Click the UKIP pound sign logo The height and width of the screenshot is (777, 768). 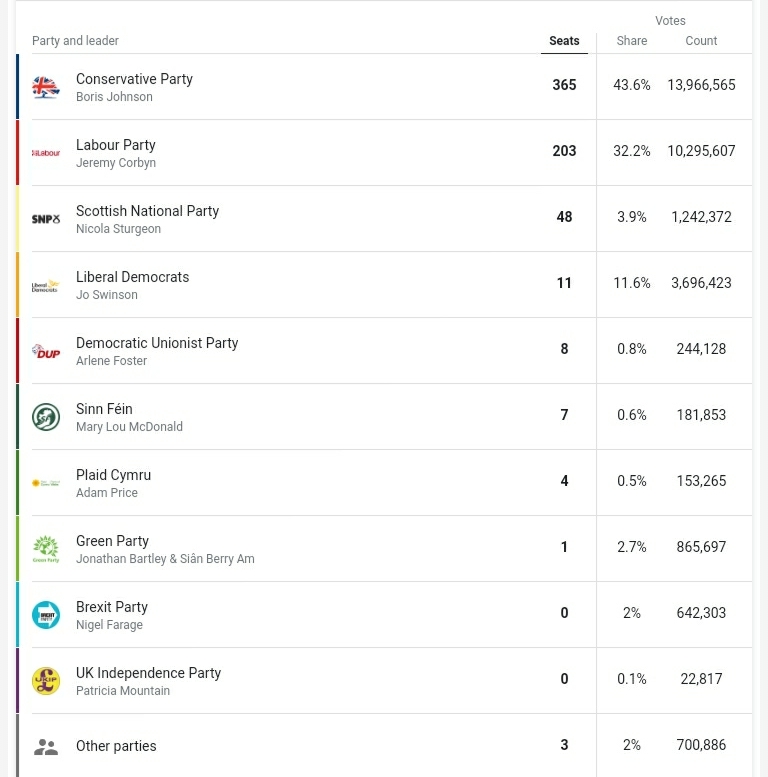(x=46, y=681)
